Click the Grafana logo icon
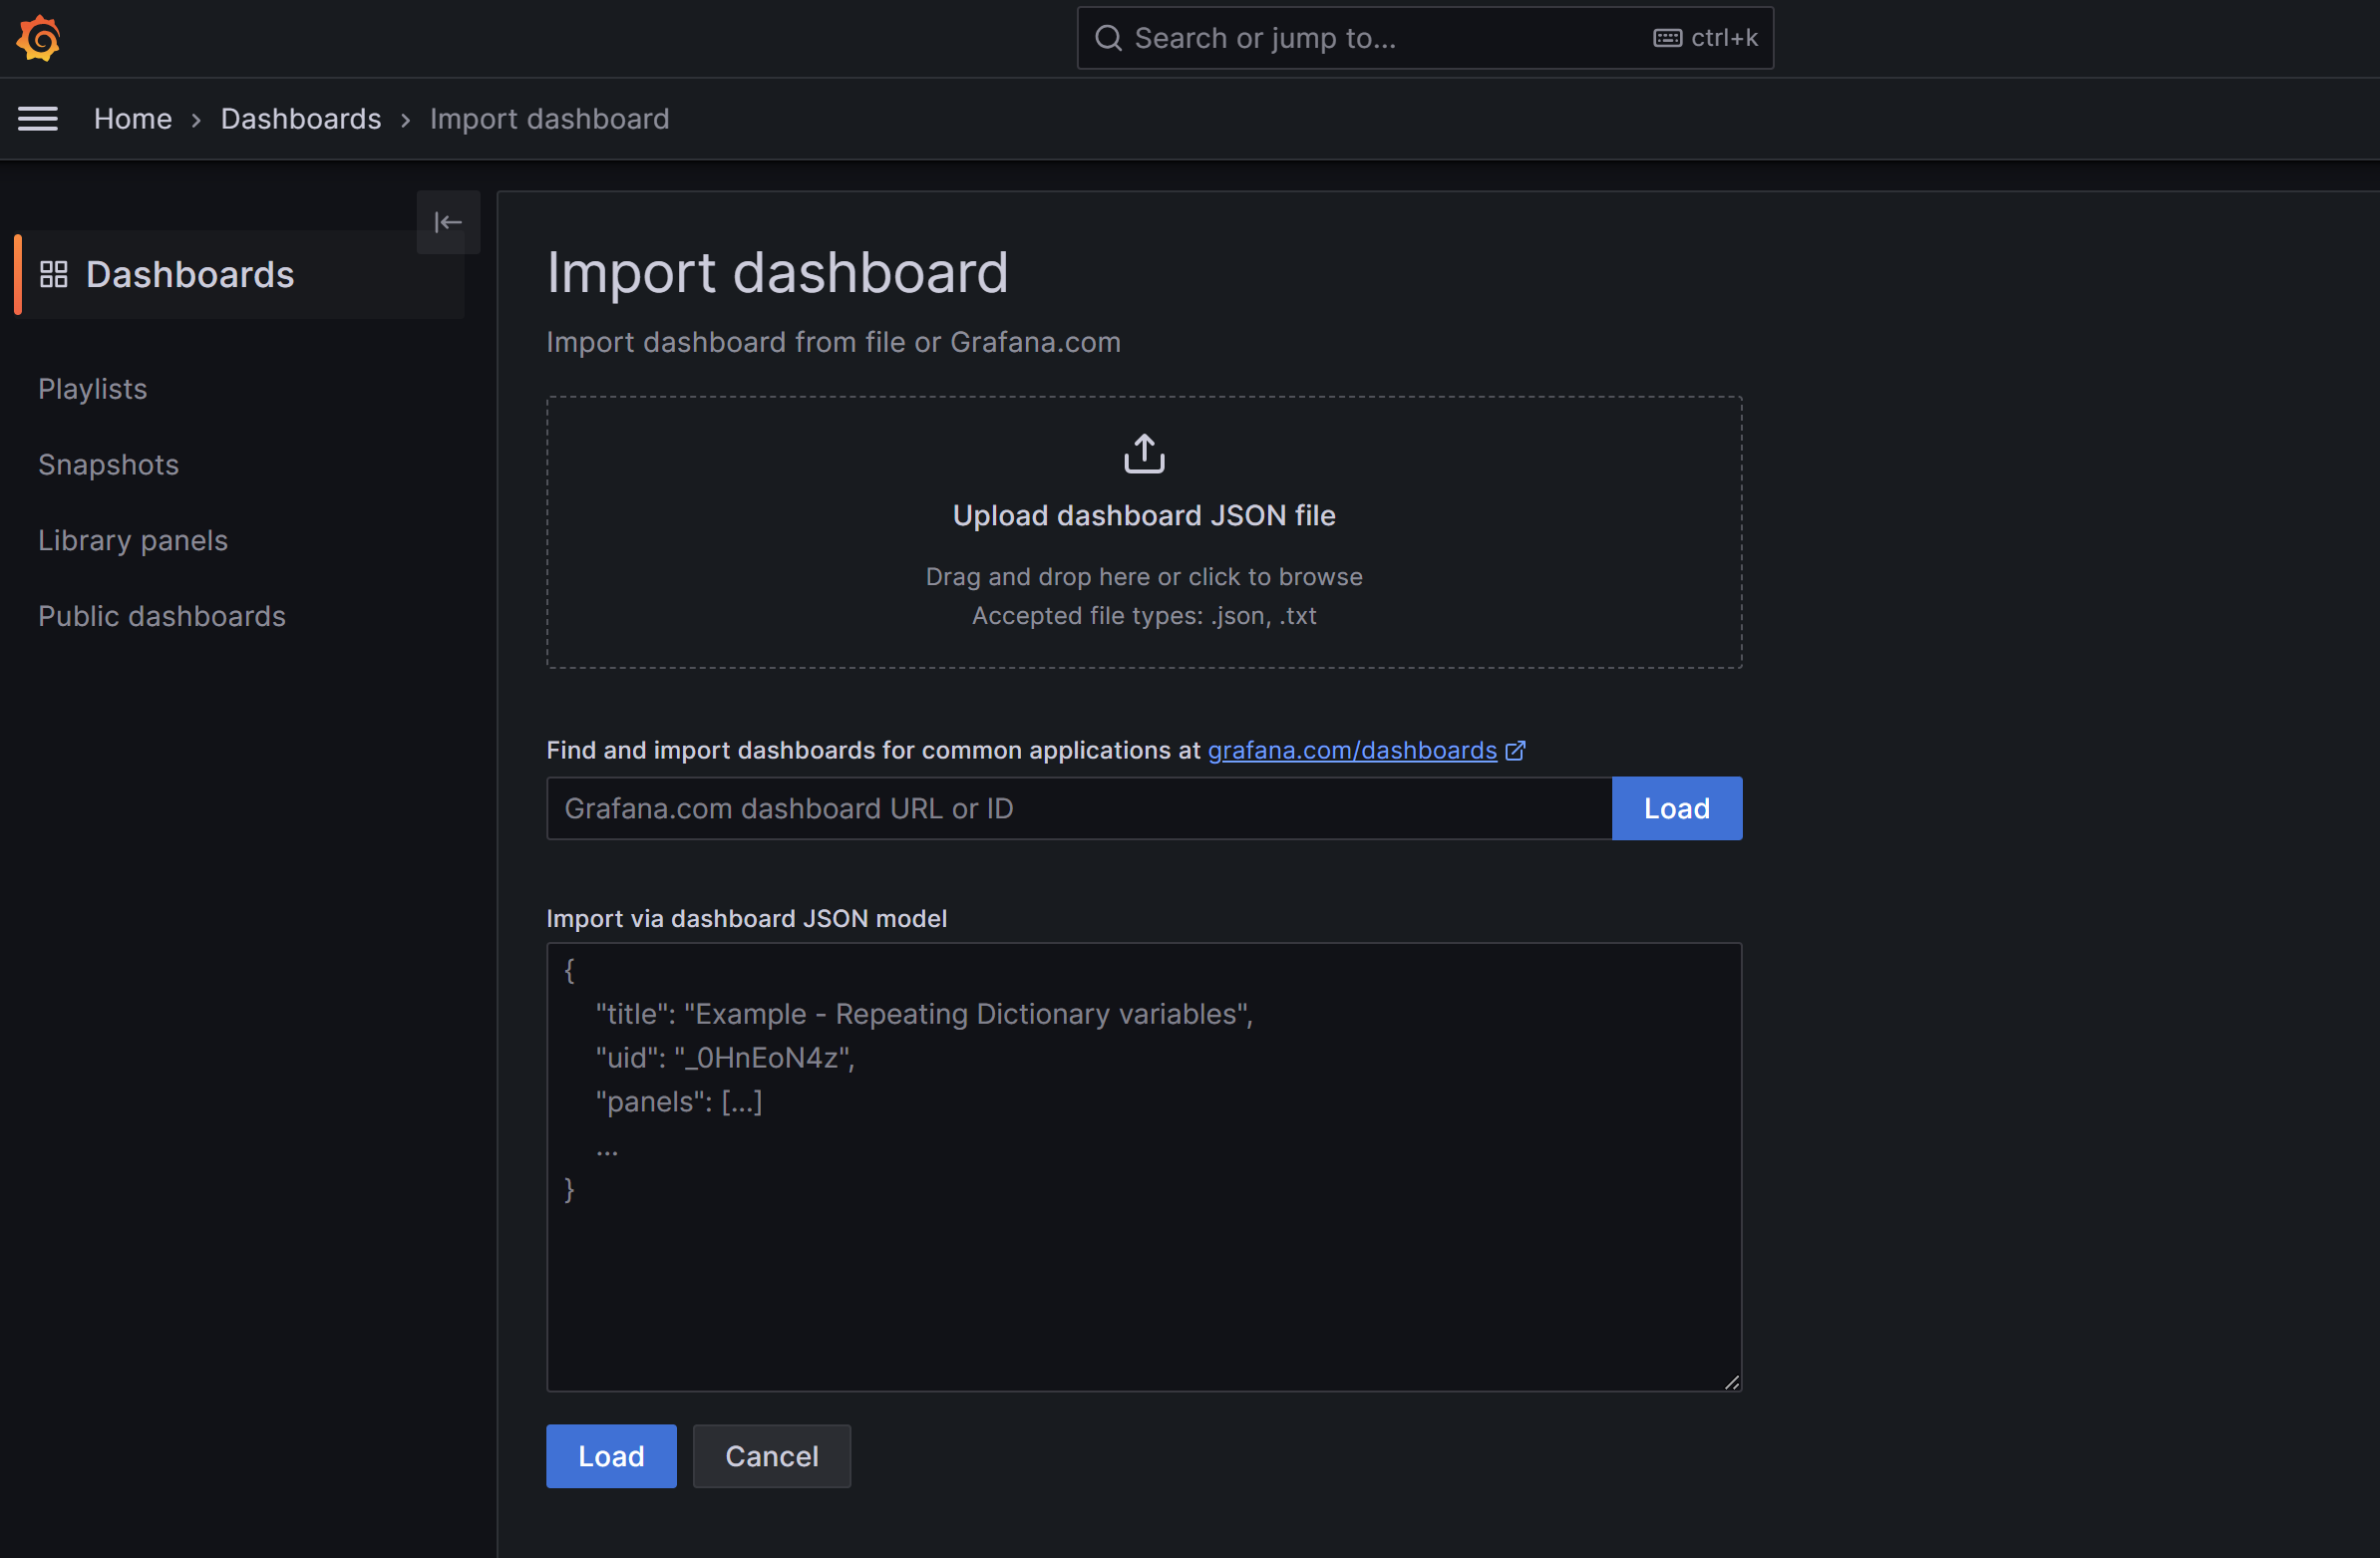The image size is (2380, 1558). 38,38
